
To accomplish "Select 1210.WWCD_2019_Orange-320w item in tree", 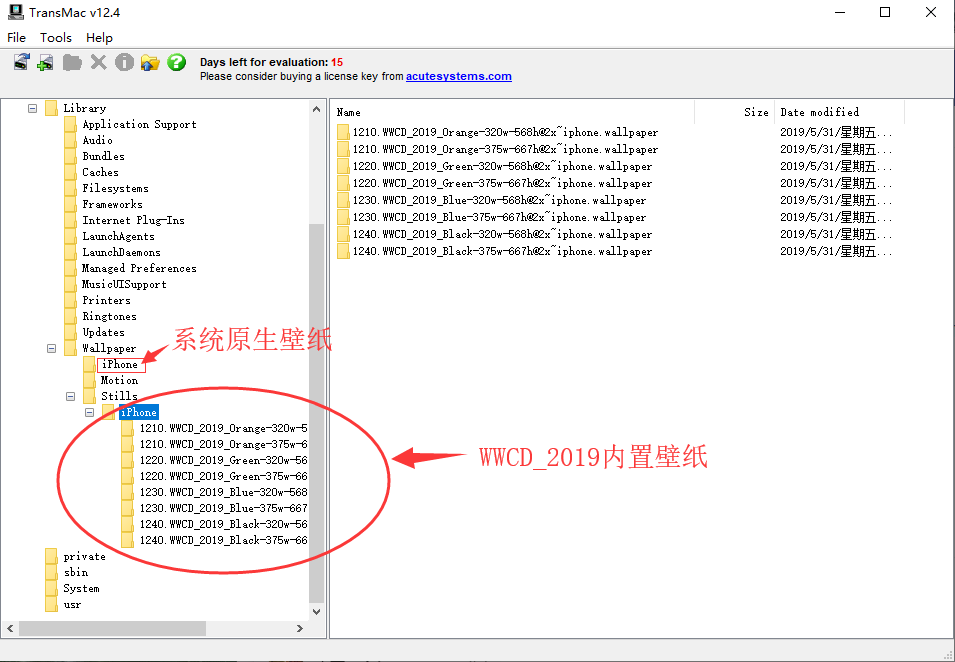I will [x=224, y=429].
